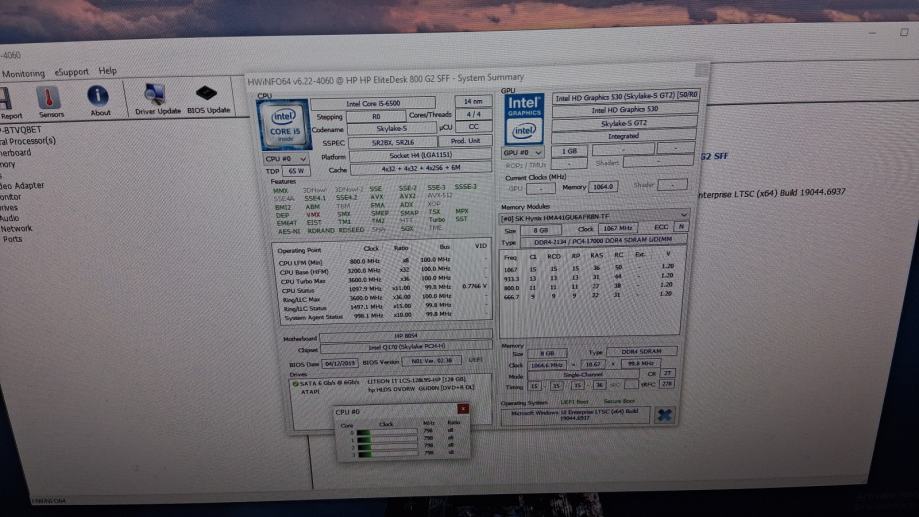Select Ports tree item
The width and height of the screenshot is (919, 517).
coord(12,239)
